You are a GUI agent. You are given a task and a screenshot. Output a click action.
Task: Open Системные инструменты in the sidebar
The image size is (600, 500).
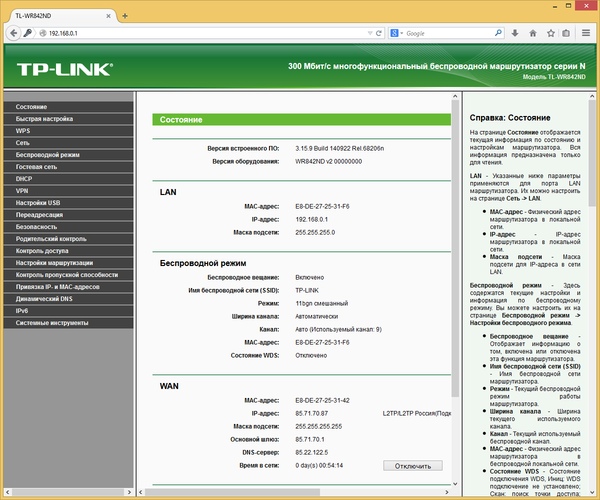pos(52,322)
